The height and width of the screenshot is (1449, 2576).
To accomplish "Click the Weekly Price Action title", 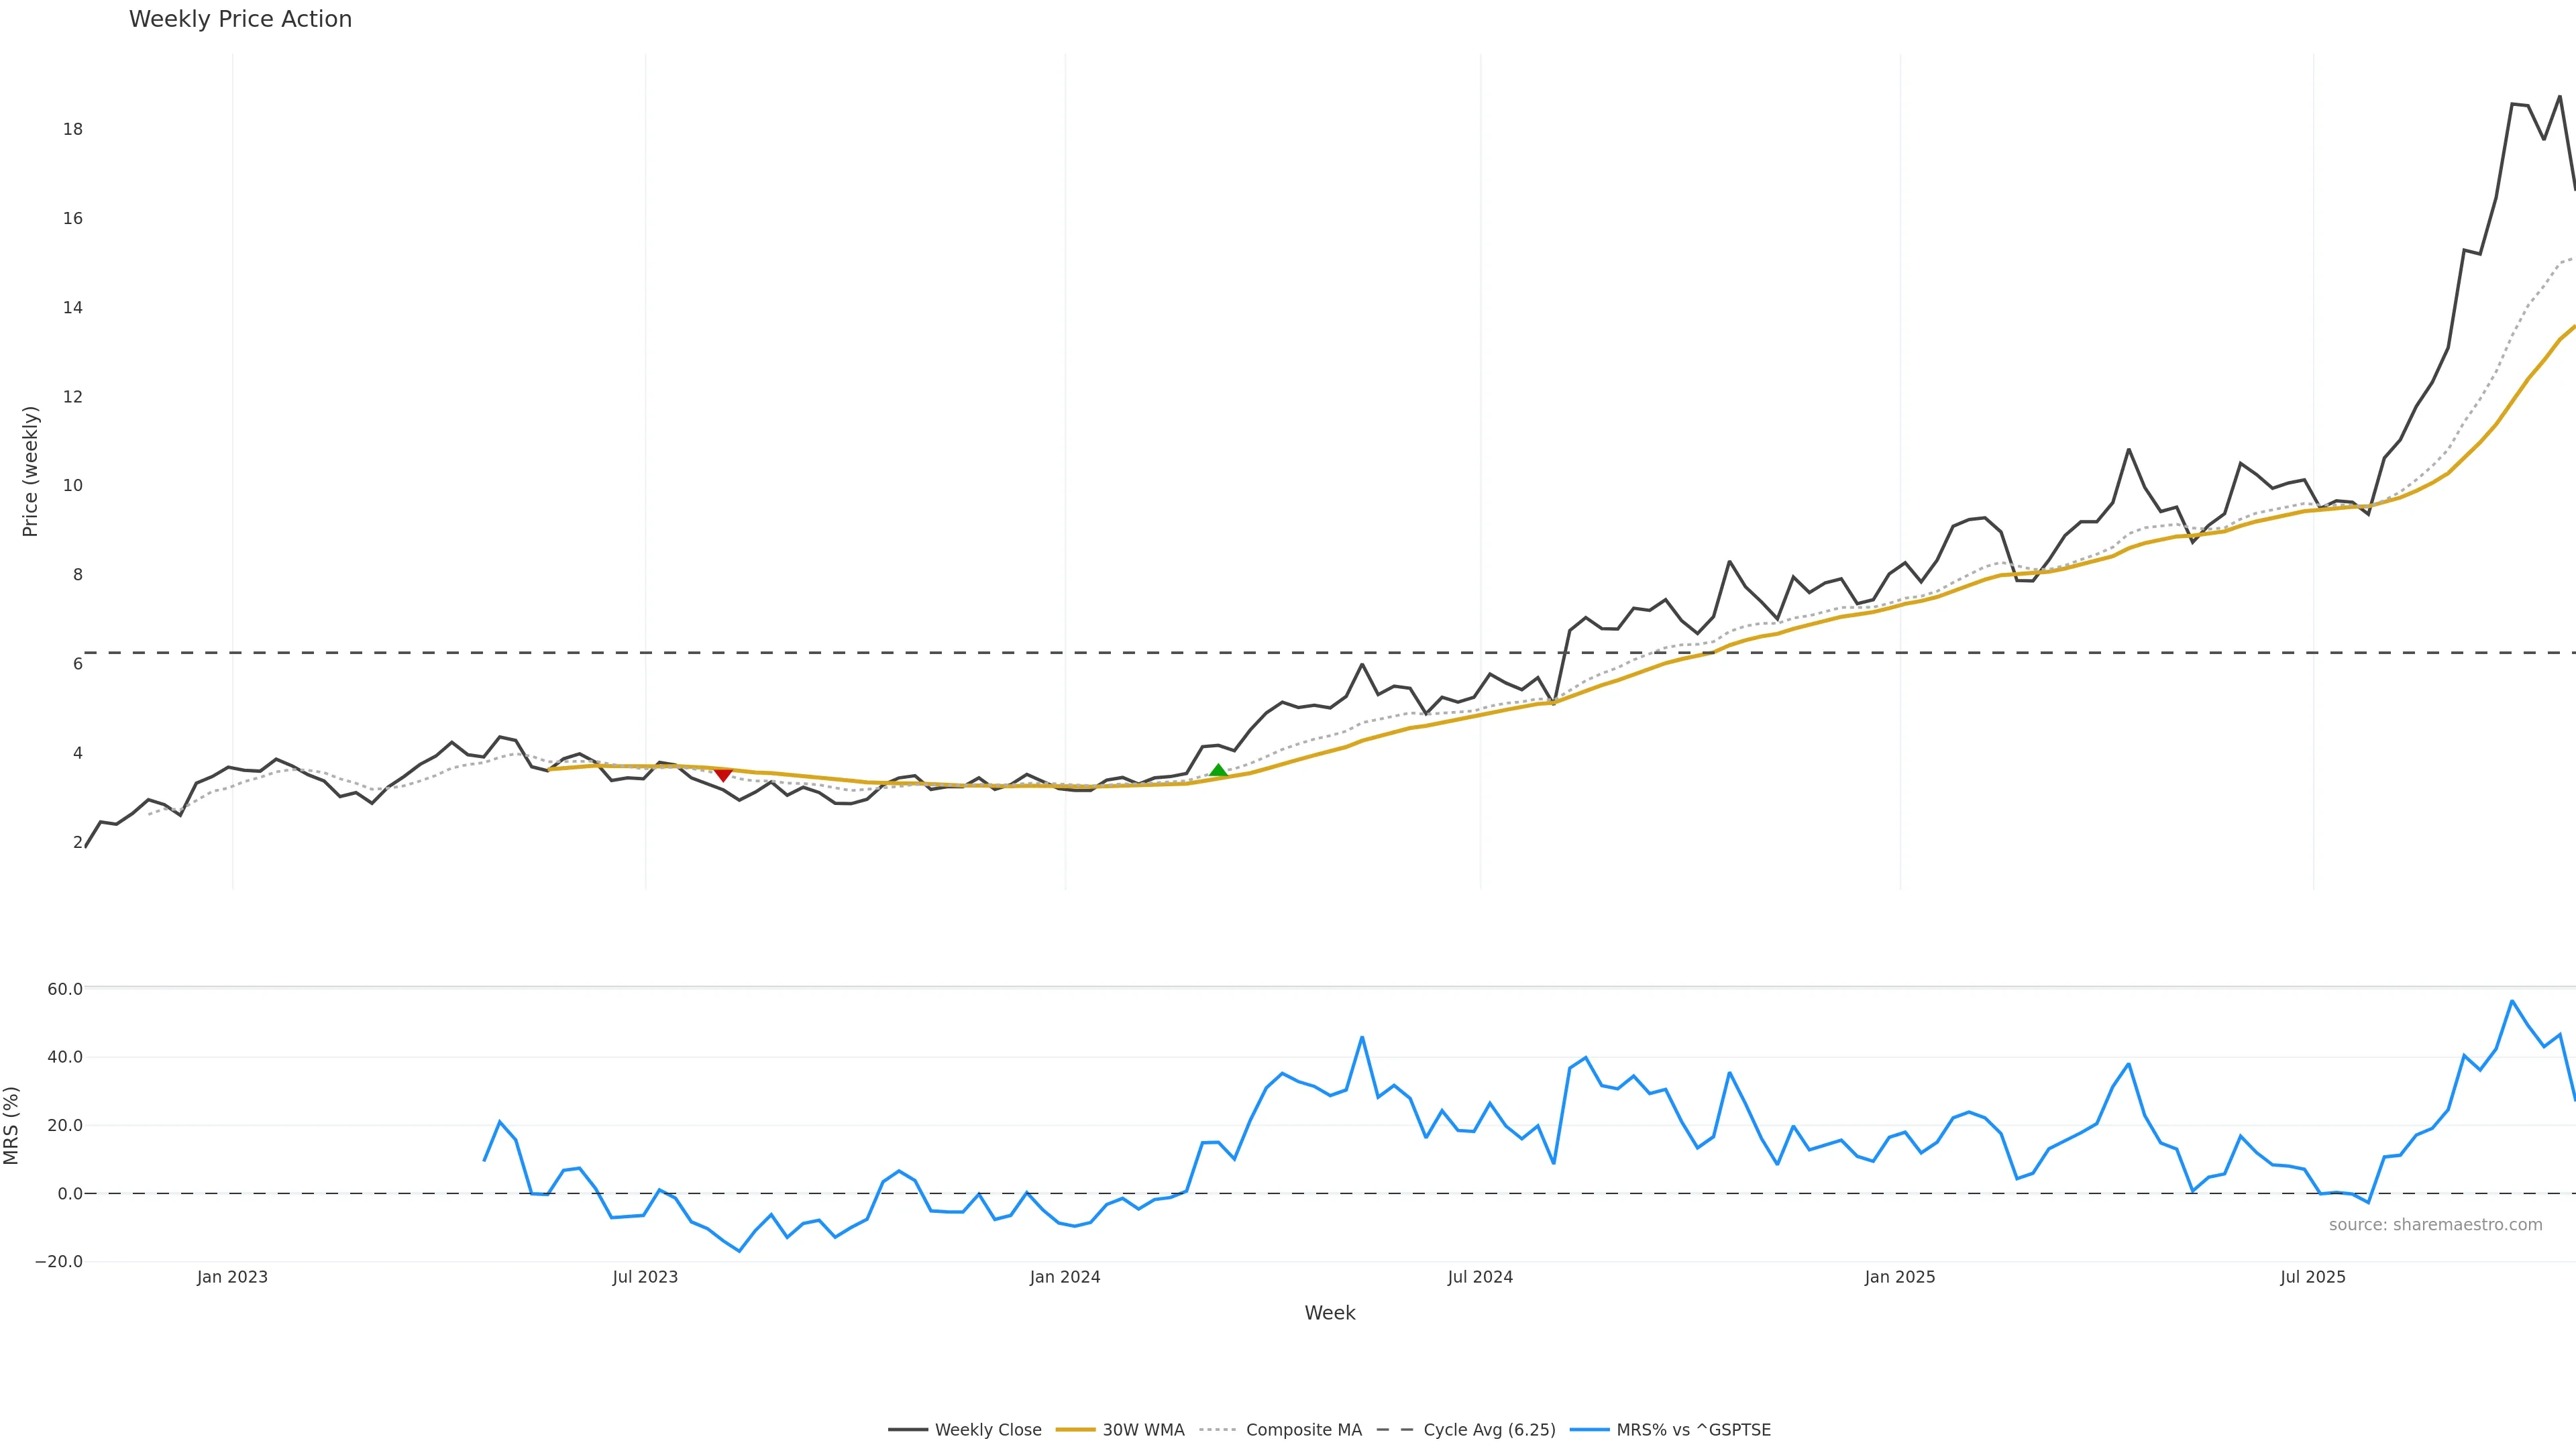I will coord(240,19).
